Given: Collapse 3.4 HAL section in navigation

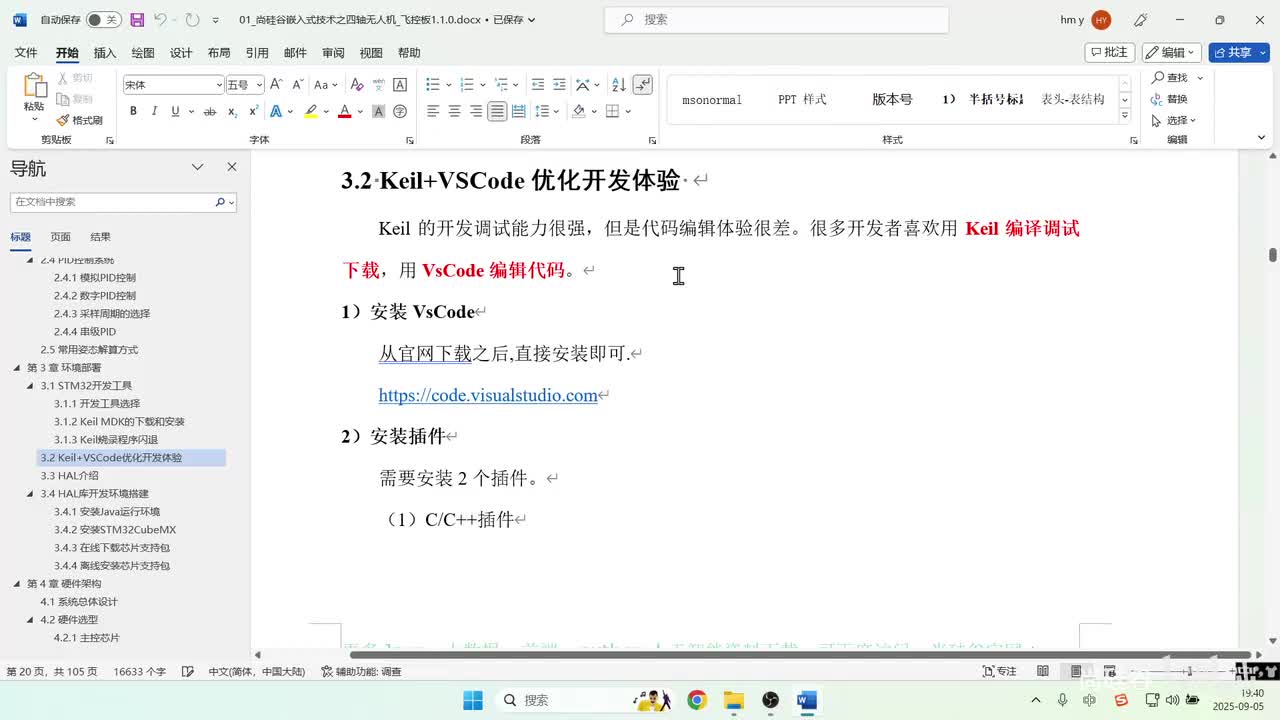Looking at the screenshot, I should (31, 494).
